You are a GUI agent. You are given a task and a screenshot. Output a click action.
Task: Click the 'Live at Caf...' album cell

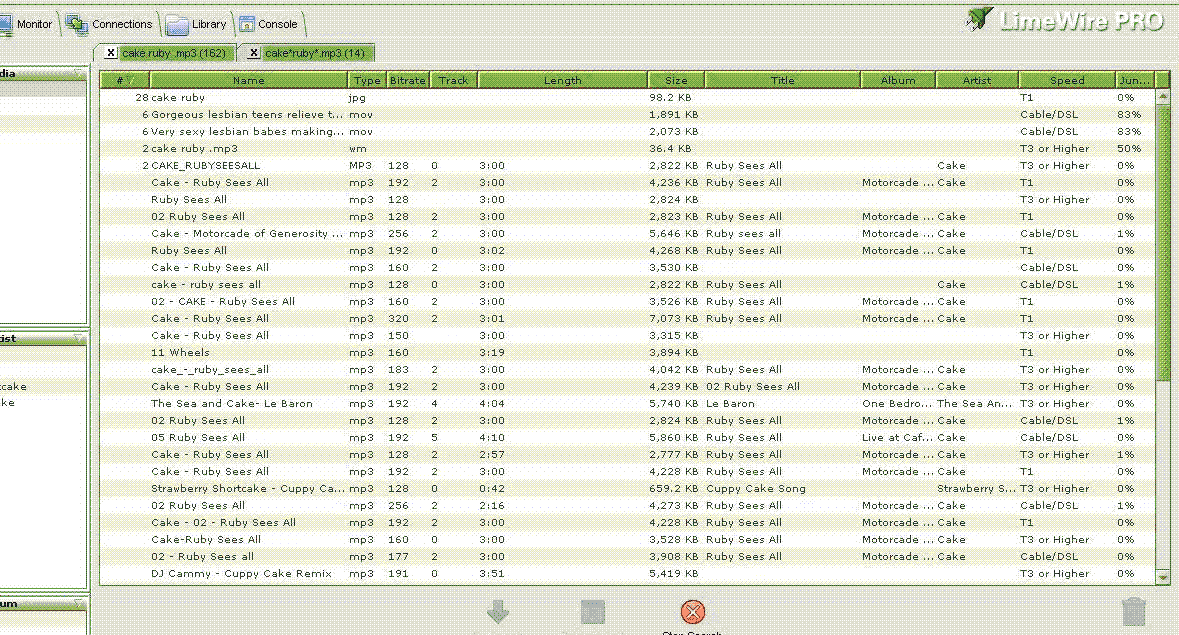coord(898,437)
